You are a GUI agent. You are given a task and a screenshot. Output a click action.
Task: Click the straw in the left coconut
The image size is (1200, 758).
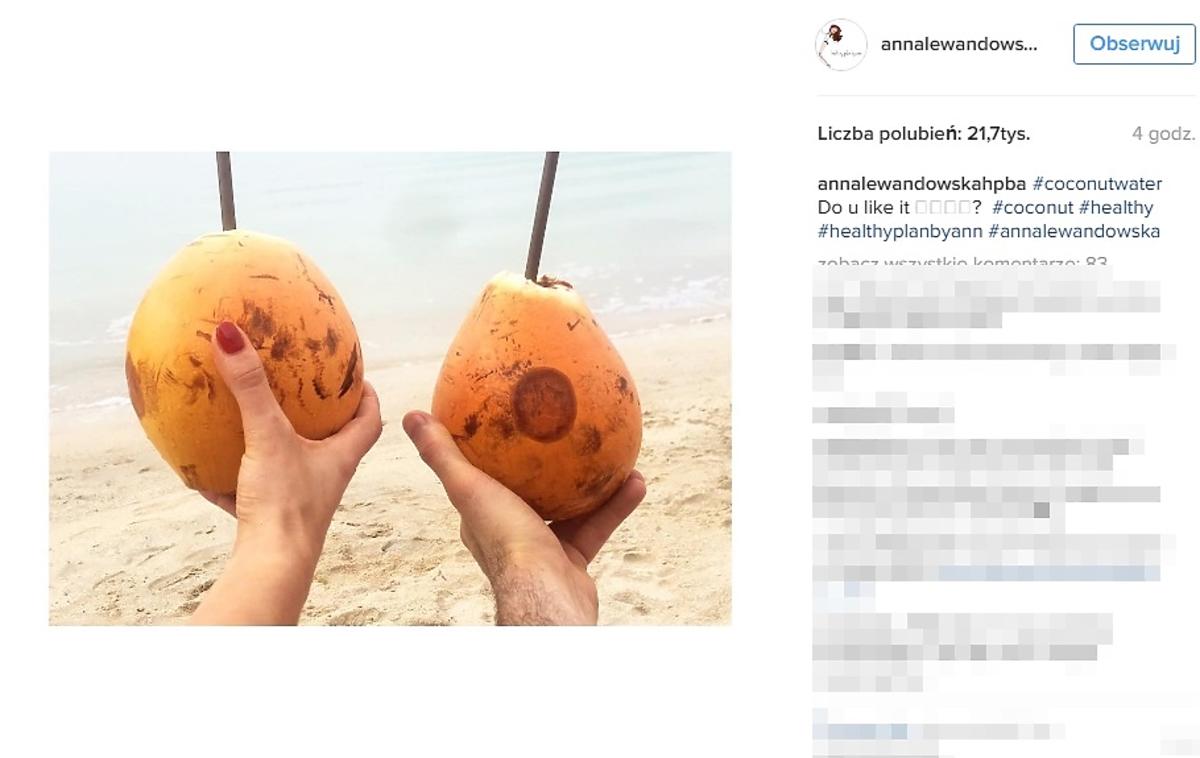[x=226, y=191]
